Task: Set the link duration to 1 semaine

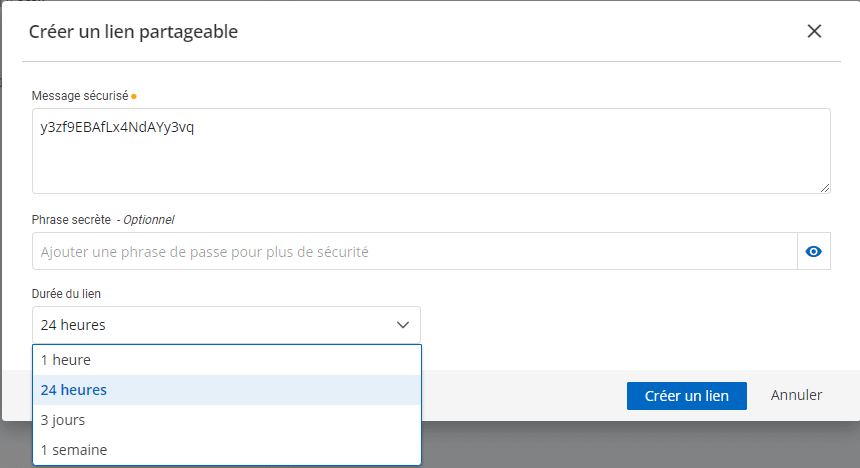Action: 226,450
